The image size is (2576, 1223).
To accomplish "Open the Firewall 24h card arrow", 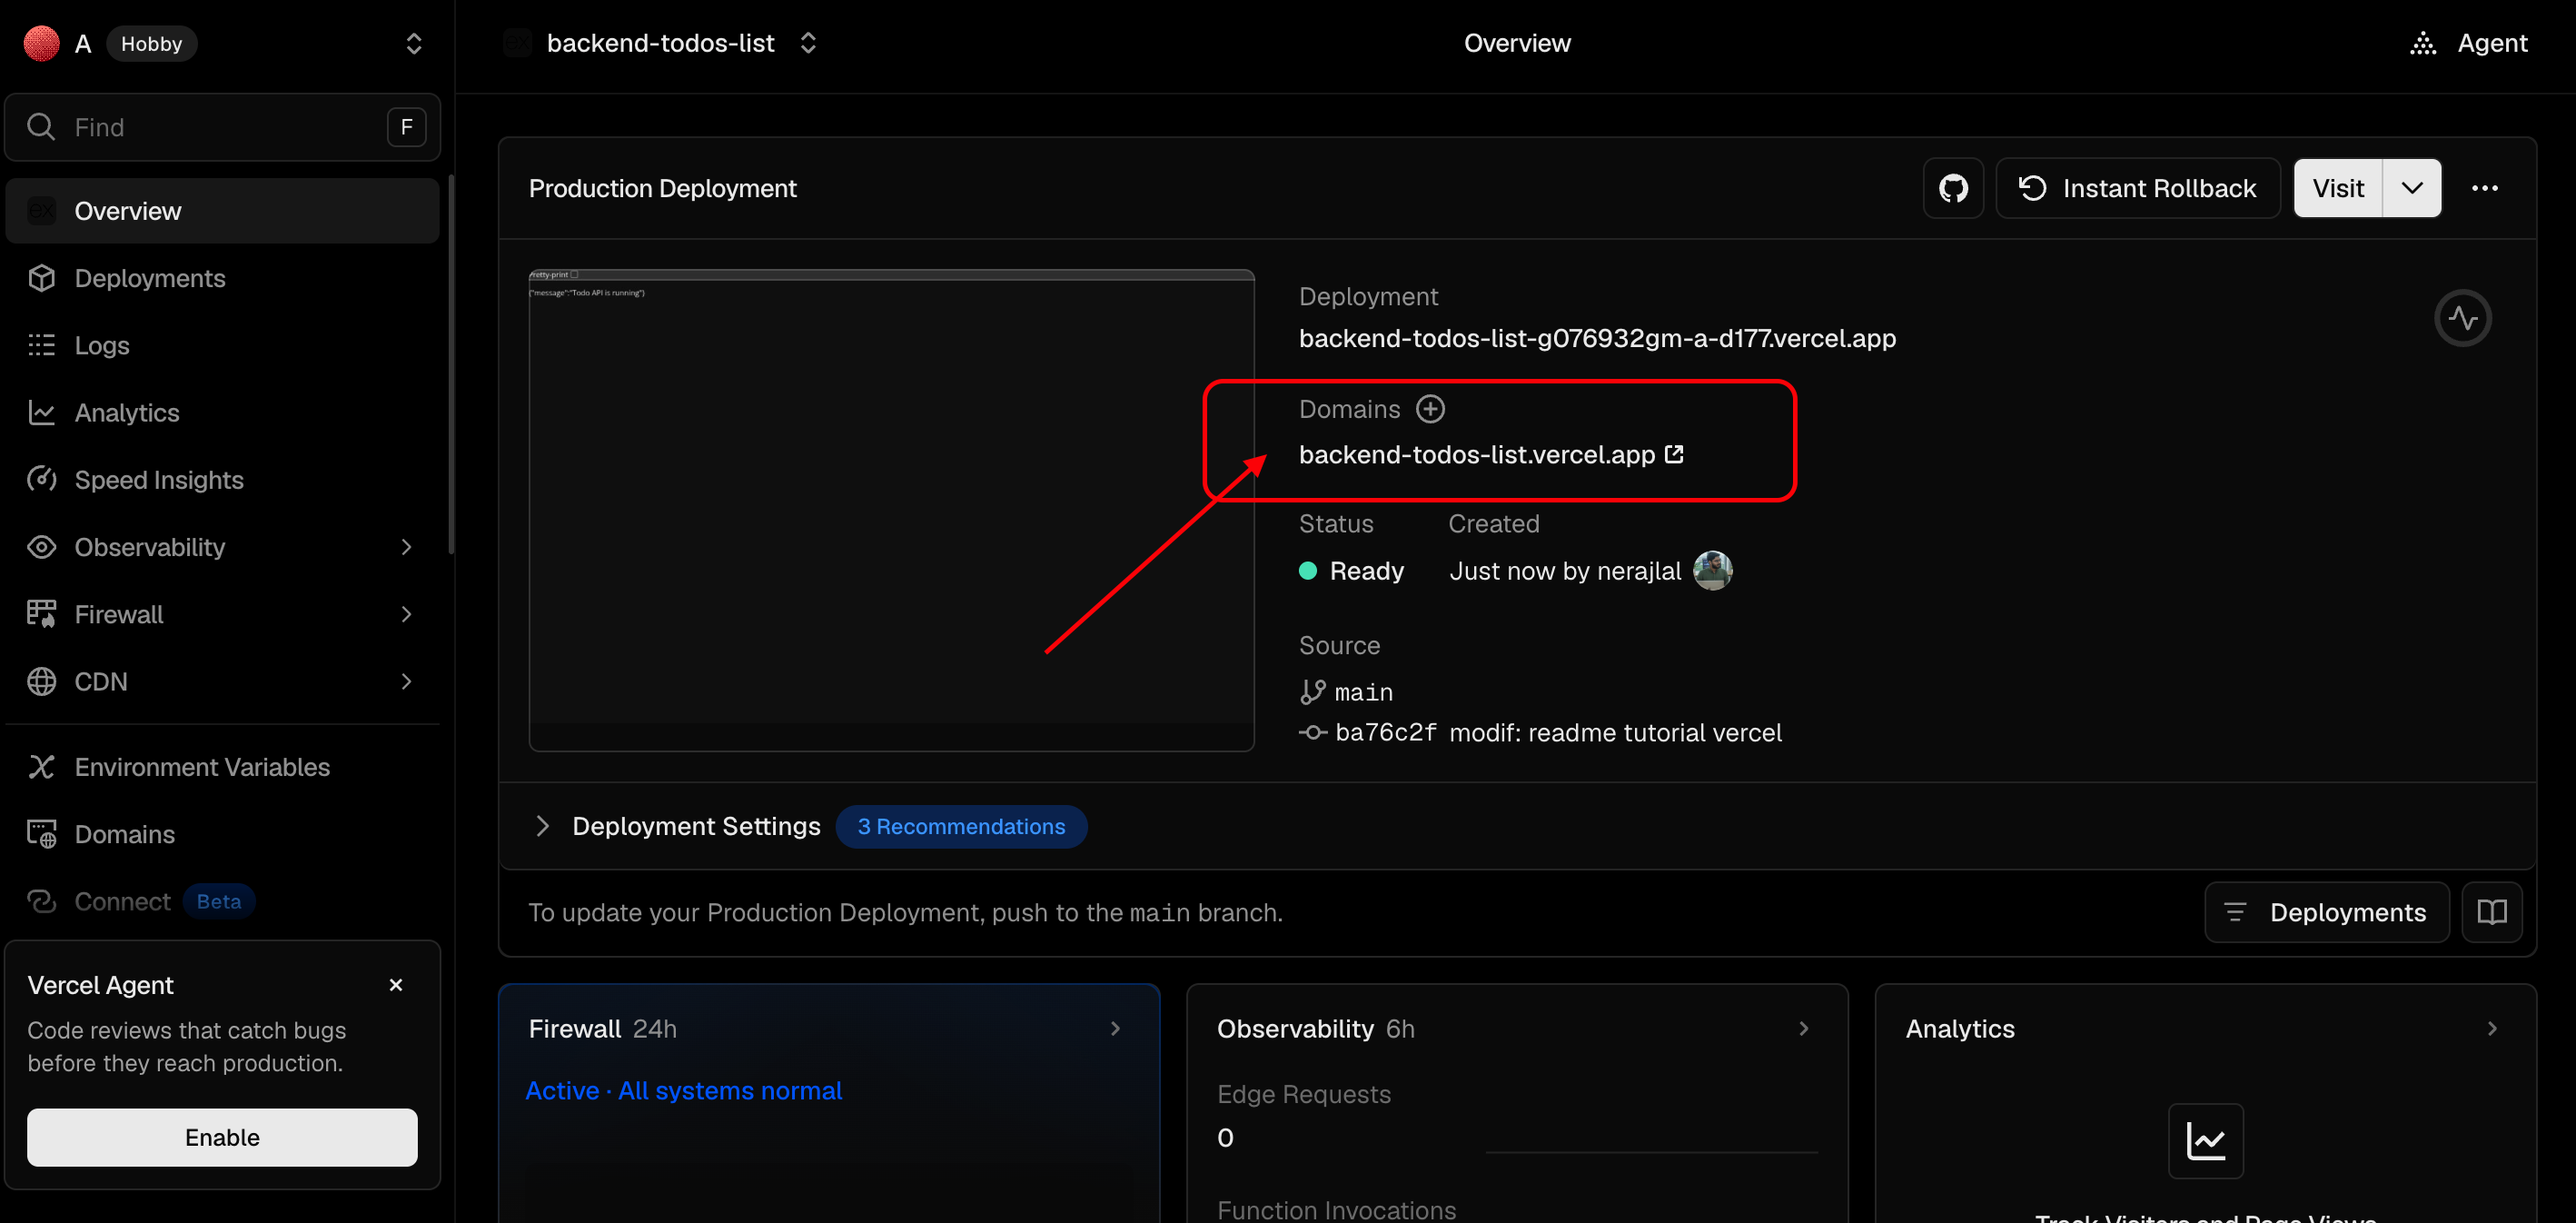I will click(1116, 1029).
